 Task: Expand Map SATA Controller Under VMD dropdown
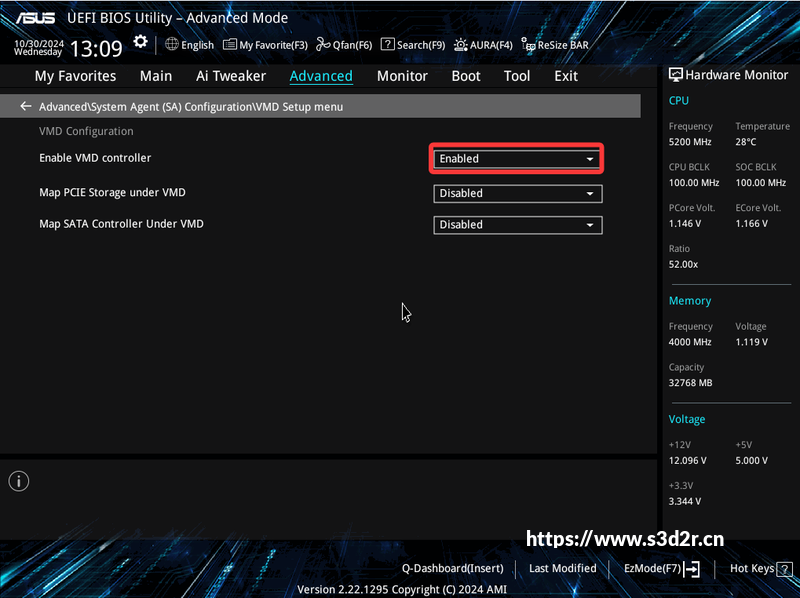[517, 225]
